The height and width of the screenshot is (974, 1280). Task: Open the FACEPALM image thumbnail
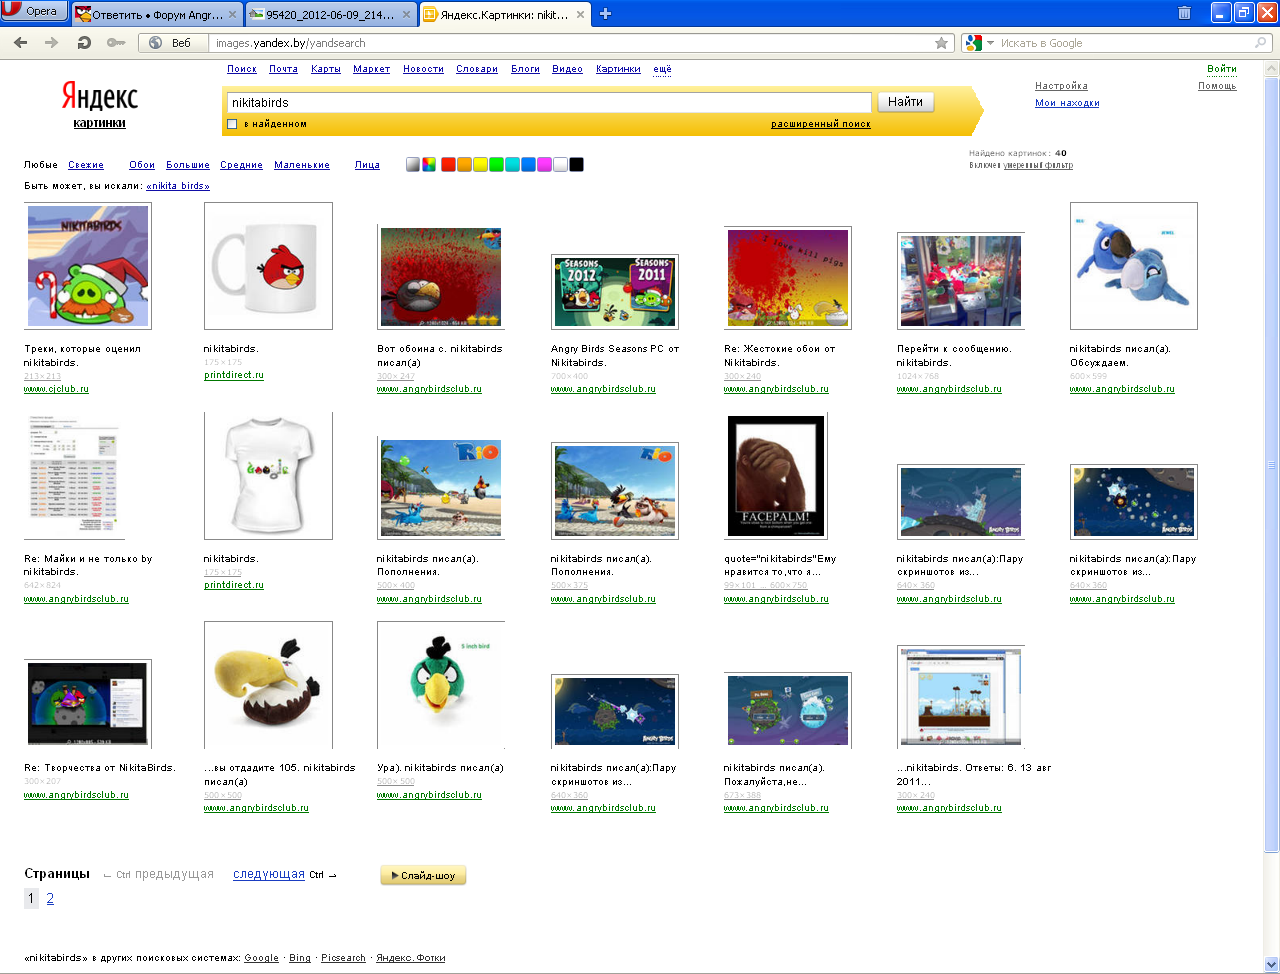(x=776, y=476)
